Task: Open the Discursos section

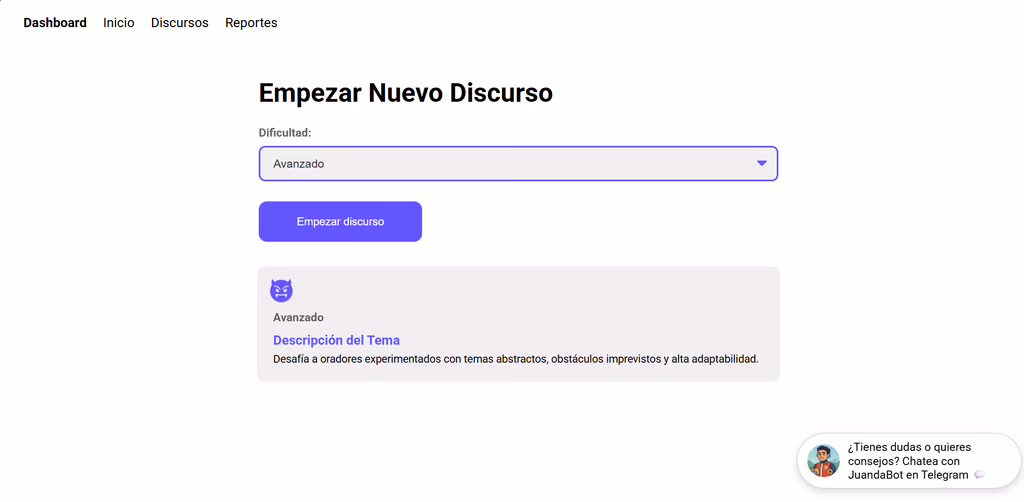Action: coord(180,23)
